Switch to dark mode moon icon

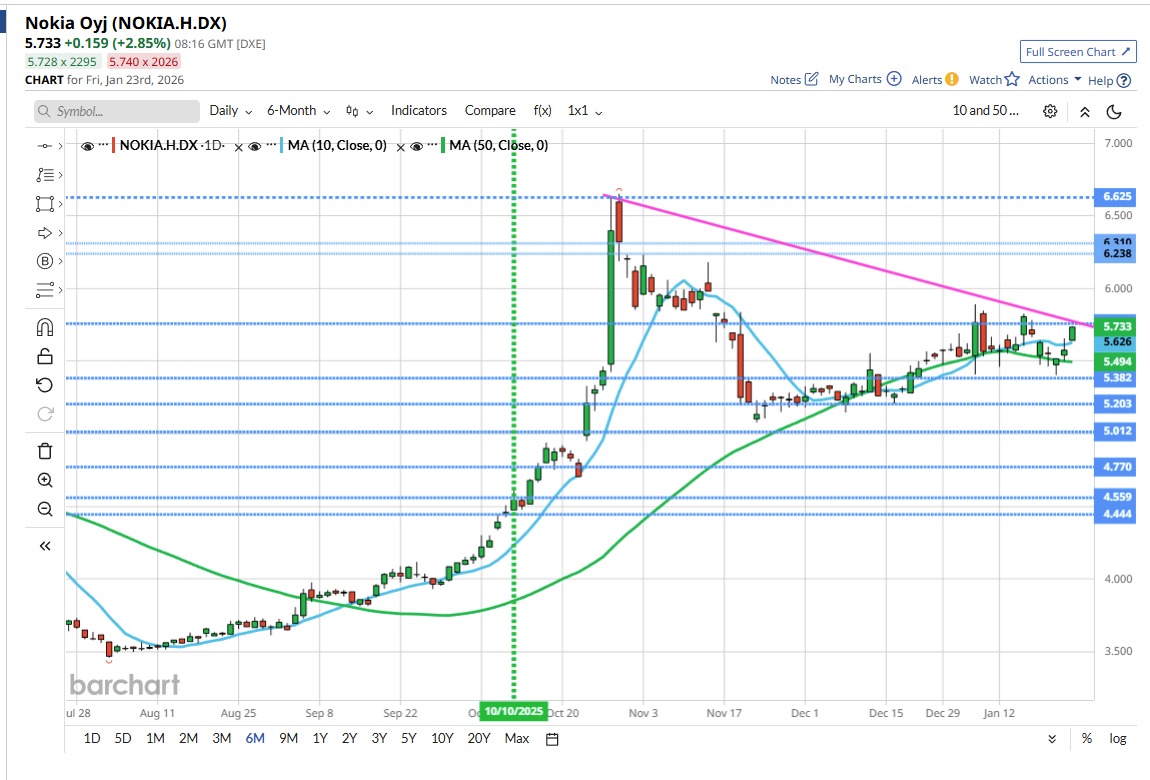(x=1114, y=111)
